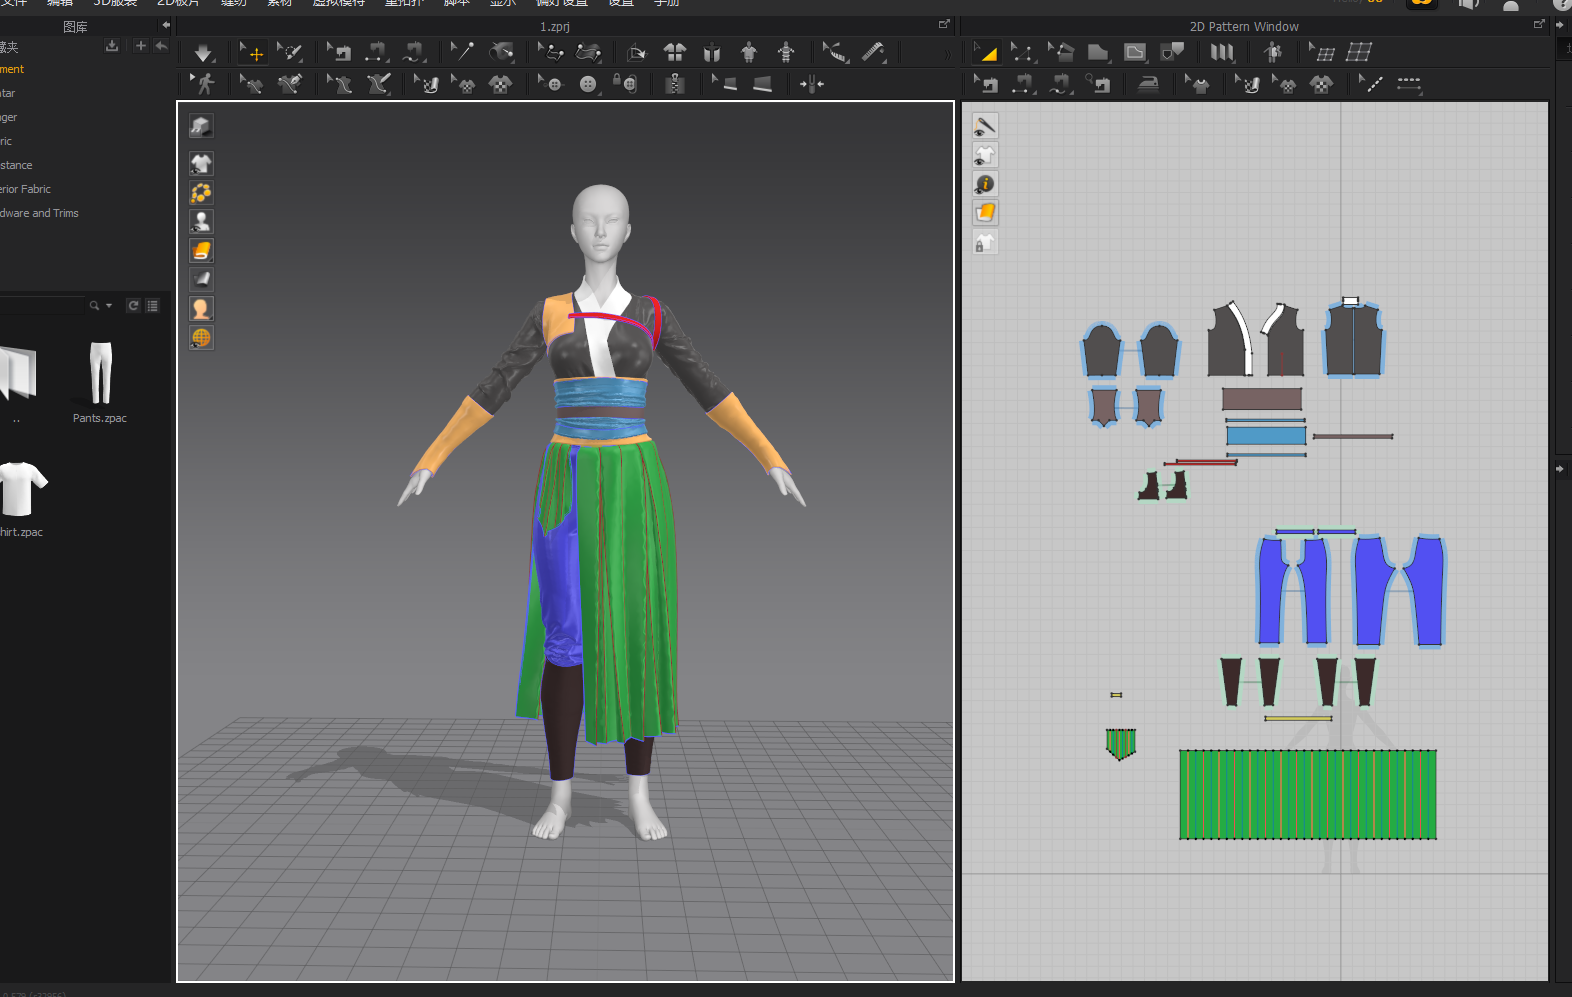This screenshot has width=1572, height=997.
Task: Select the pinch/fold arrows tool
Action: tap(811, 84)
